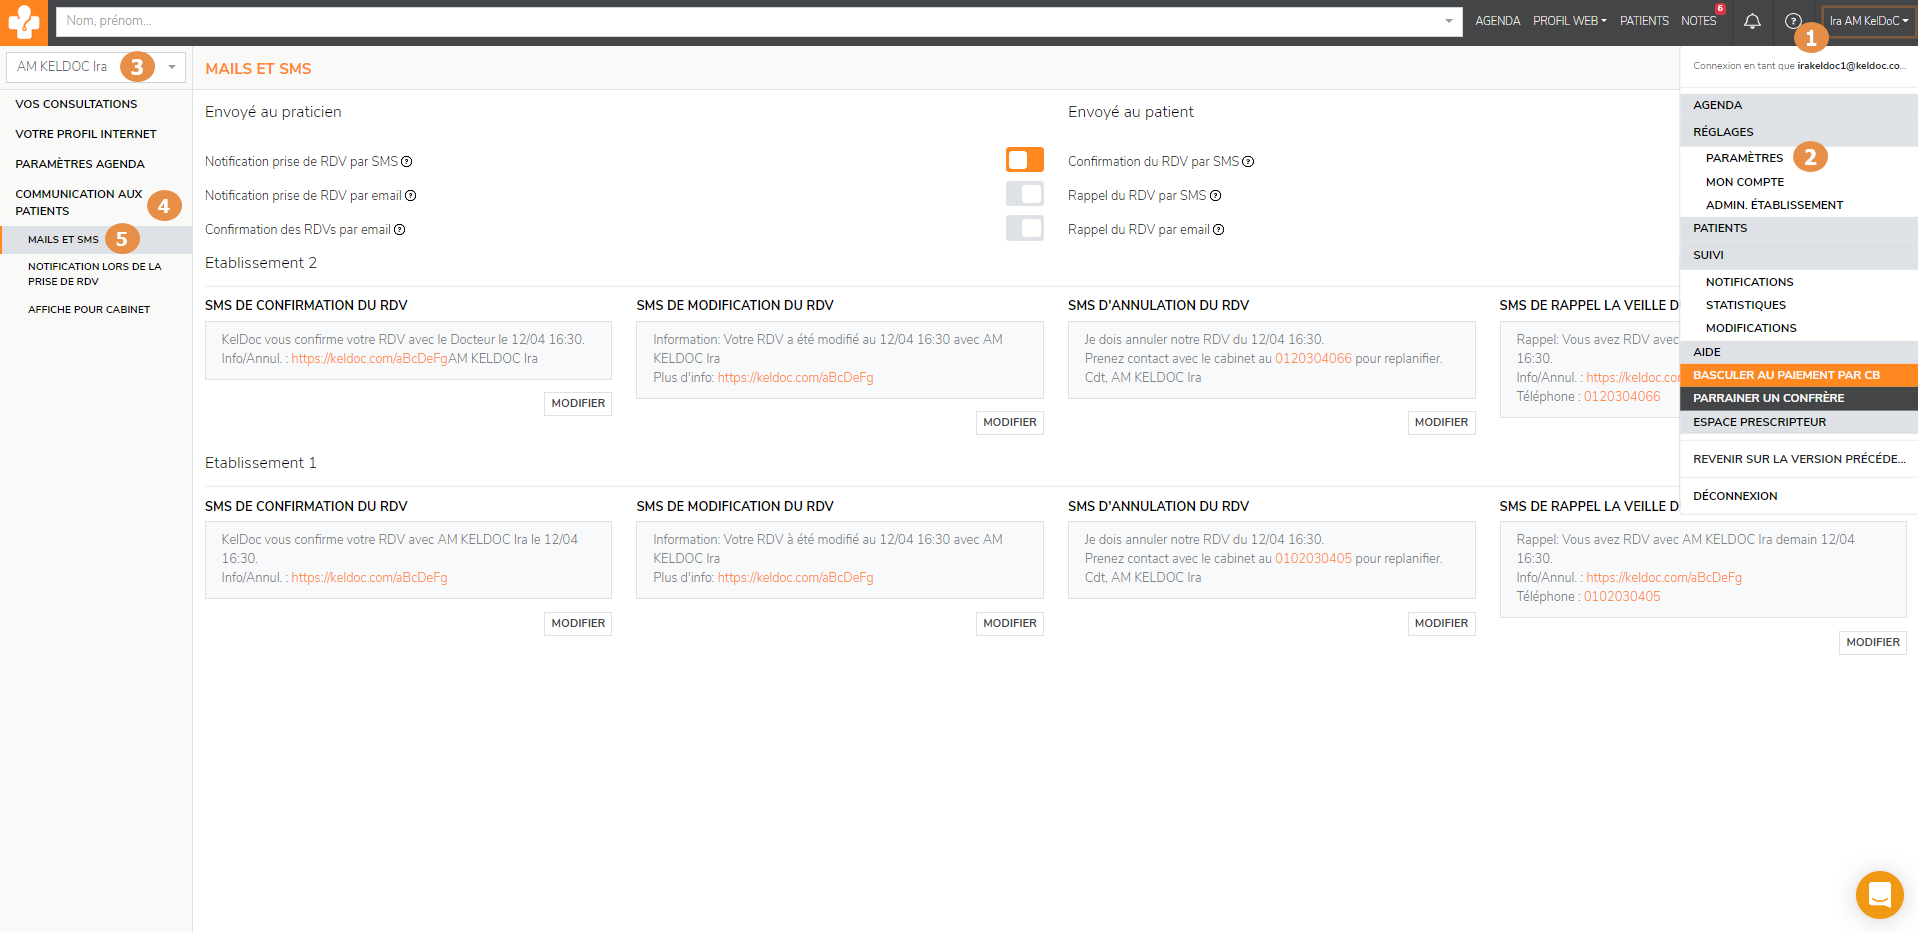Enable Confirmation des RDVs par email switch

point(1024,228)
